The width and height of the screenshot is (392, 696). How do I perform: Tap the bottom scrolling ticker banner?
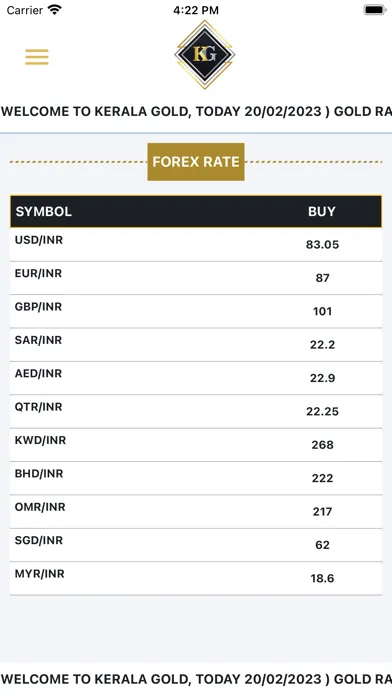point(196,679)
